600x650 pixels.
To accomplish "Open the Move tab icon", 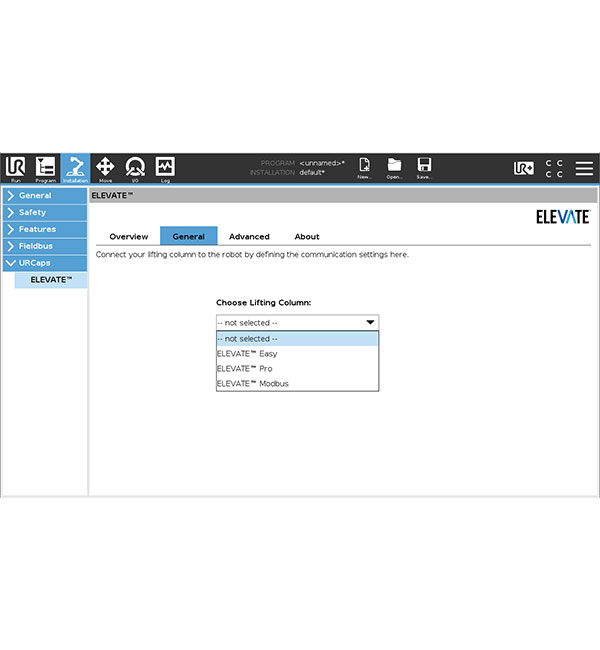I will point(105,168).
